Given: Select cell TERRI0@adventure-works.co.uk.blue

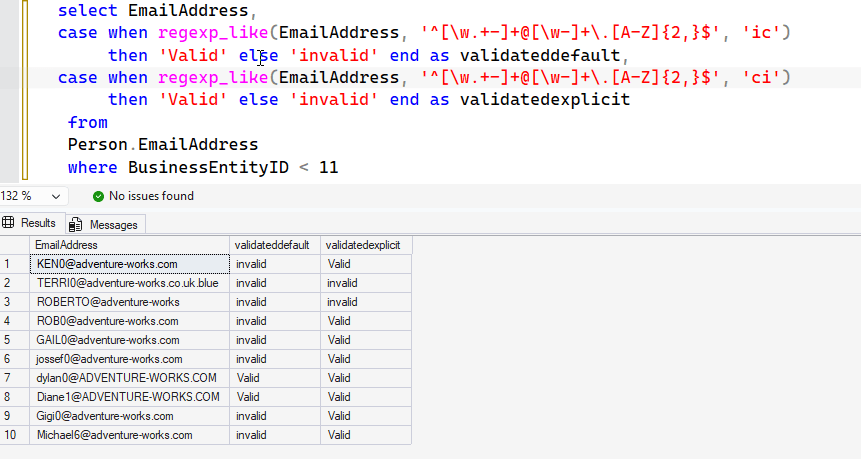Looking at the screenshot, I should [130, 283].
